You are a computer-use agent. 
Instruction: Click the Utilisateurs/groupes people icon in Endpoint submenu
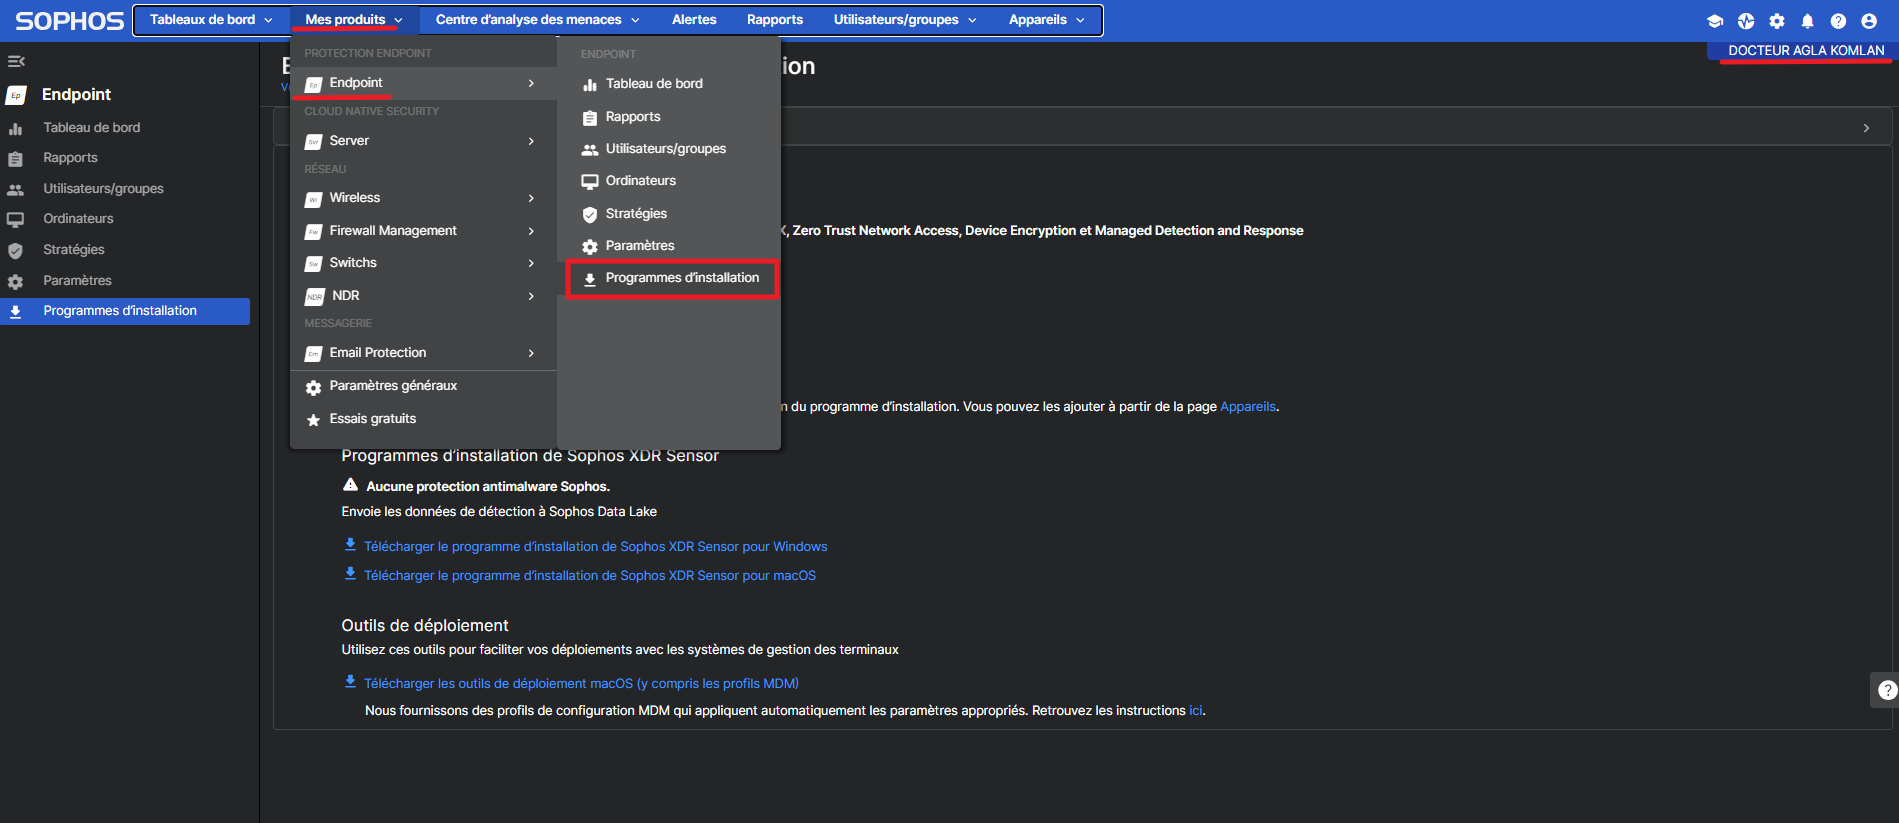point(590,150)
